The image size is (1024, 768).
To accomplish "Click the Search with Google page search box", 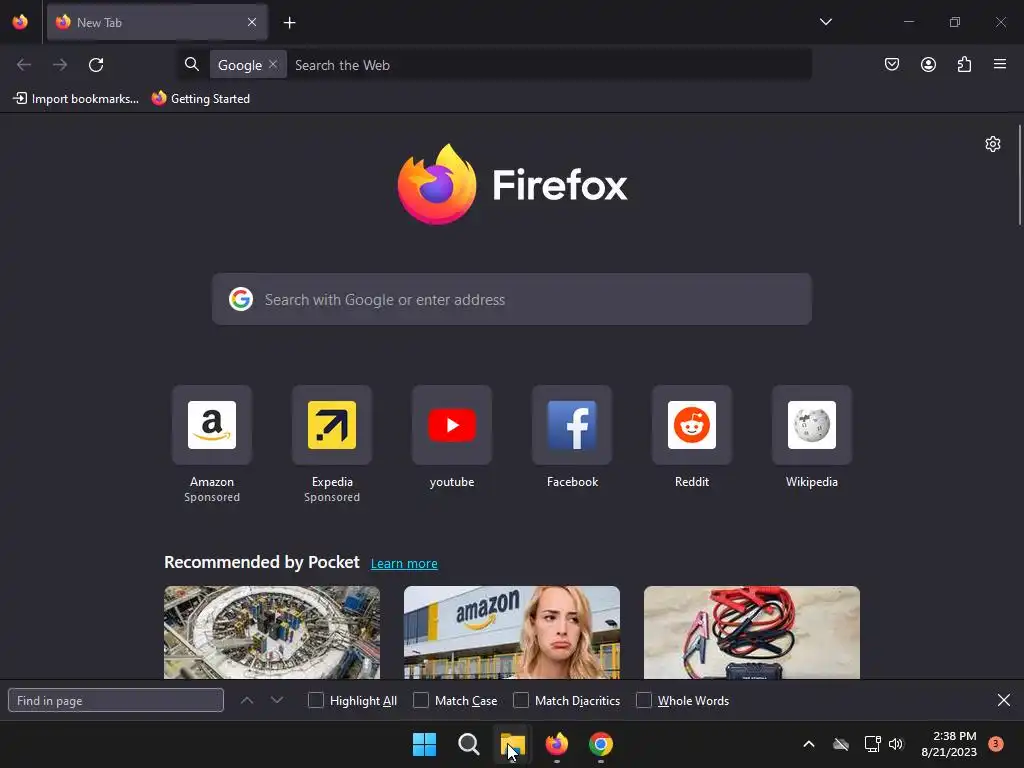I will click(511, 299).
